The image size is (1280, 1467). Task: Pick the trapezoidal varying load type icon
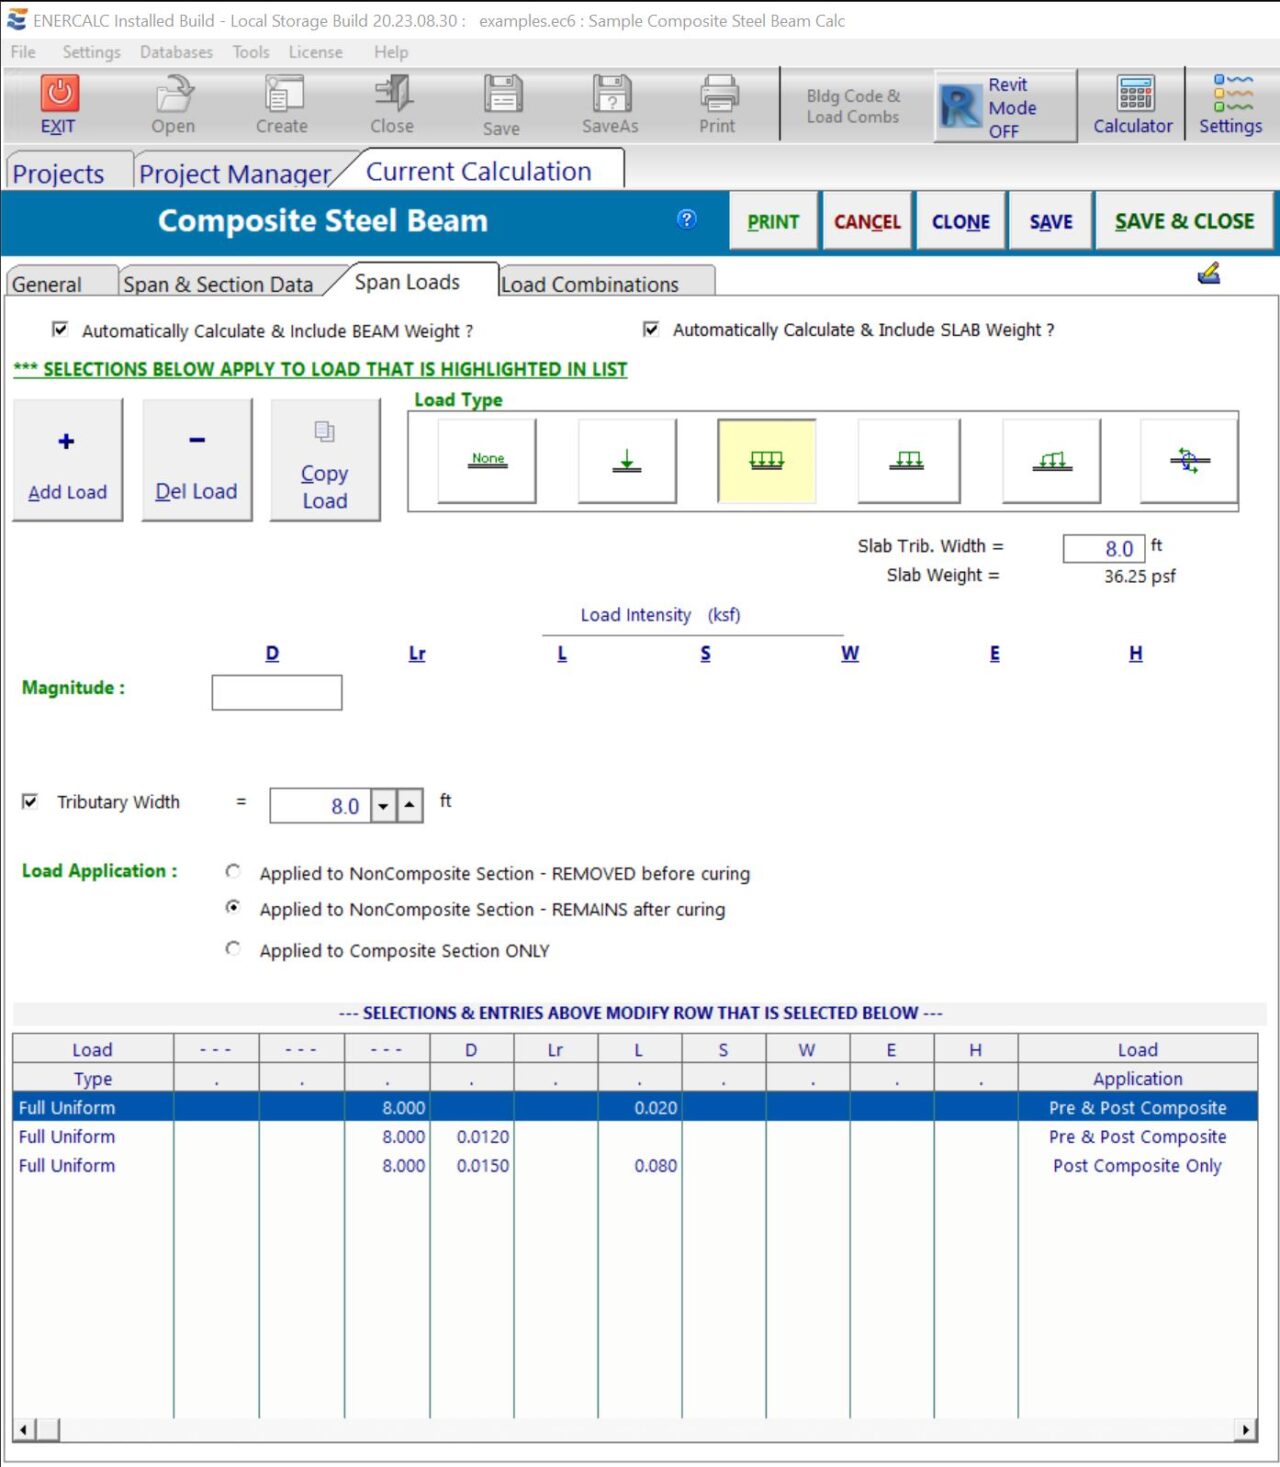coord(1051,461)
